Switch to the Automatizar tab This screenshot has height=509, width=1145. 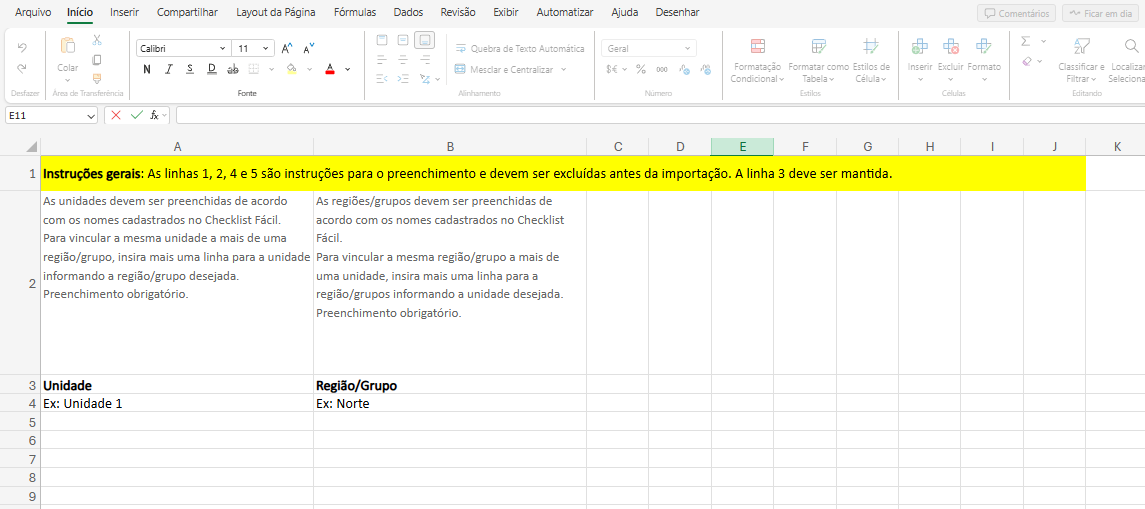click(x=564, y=12)
